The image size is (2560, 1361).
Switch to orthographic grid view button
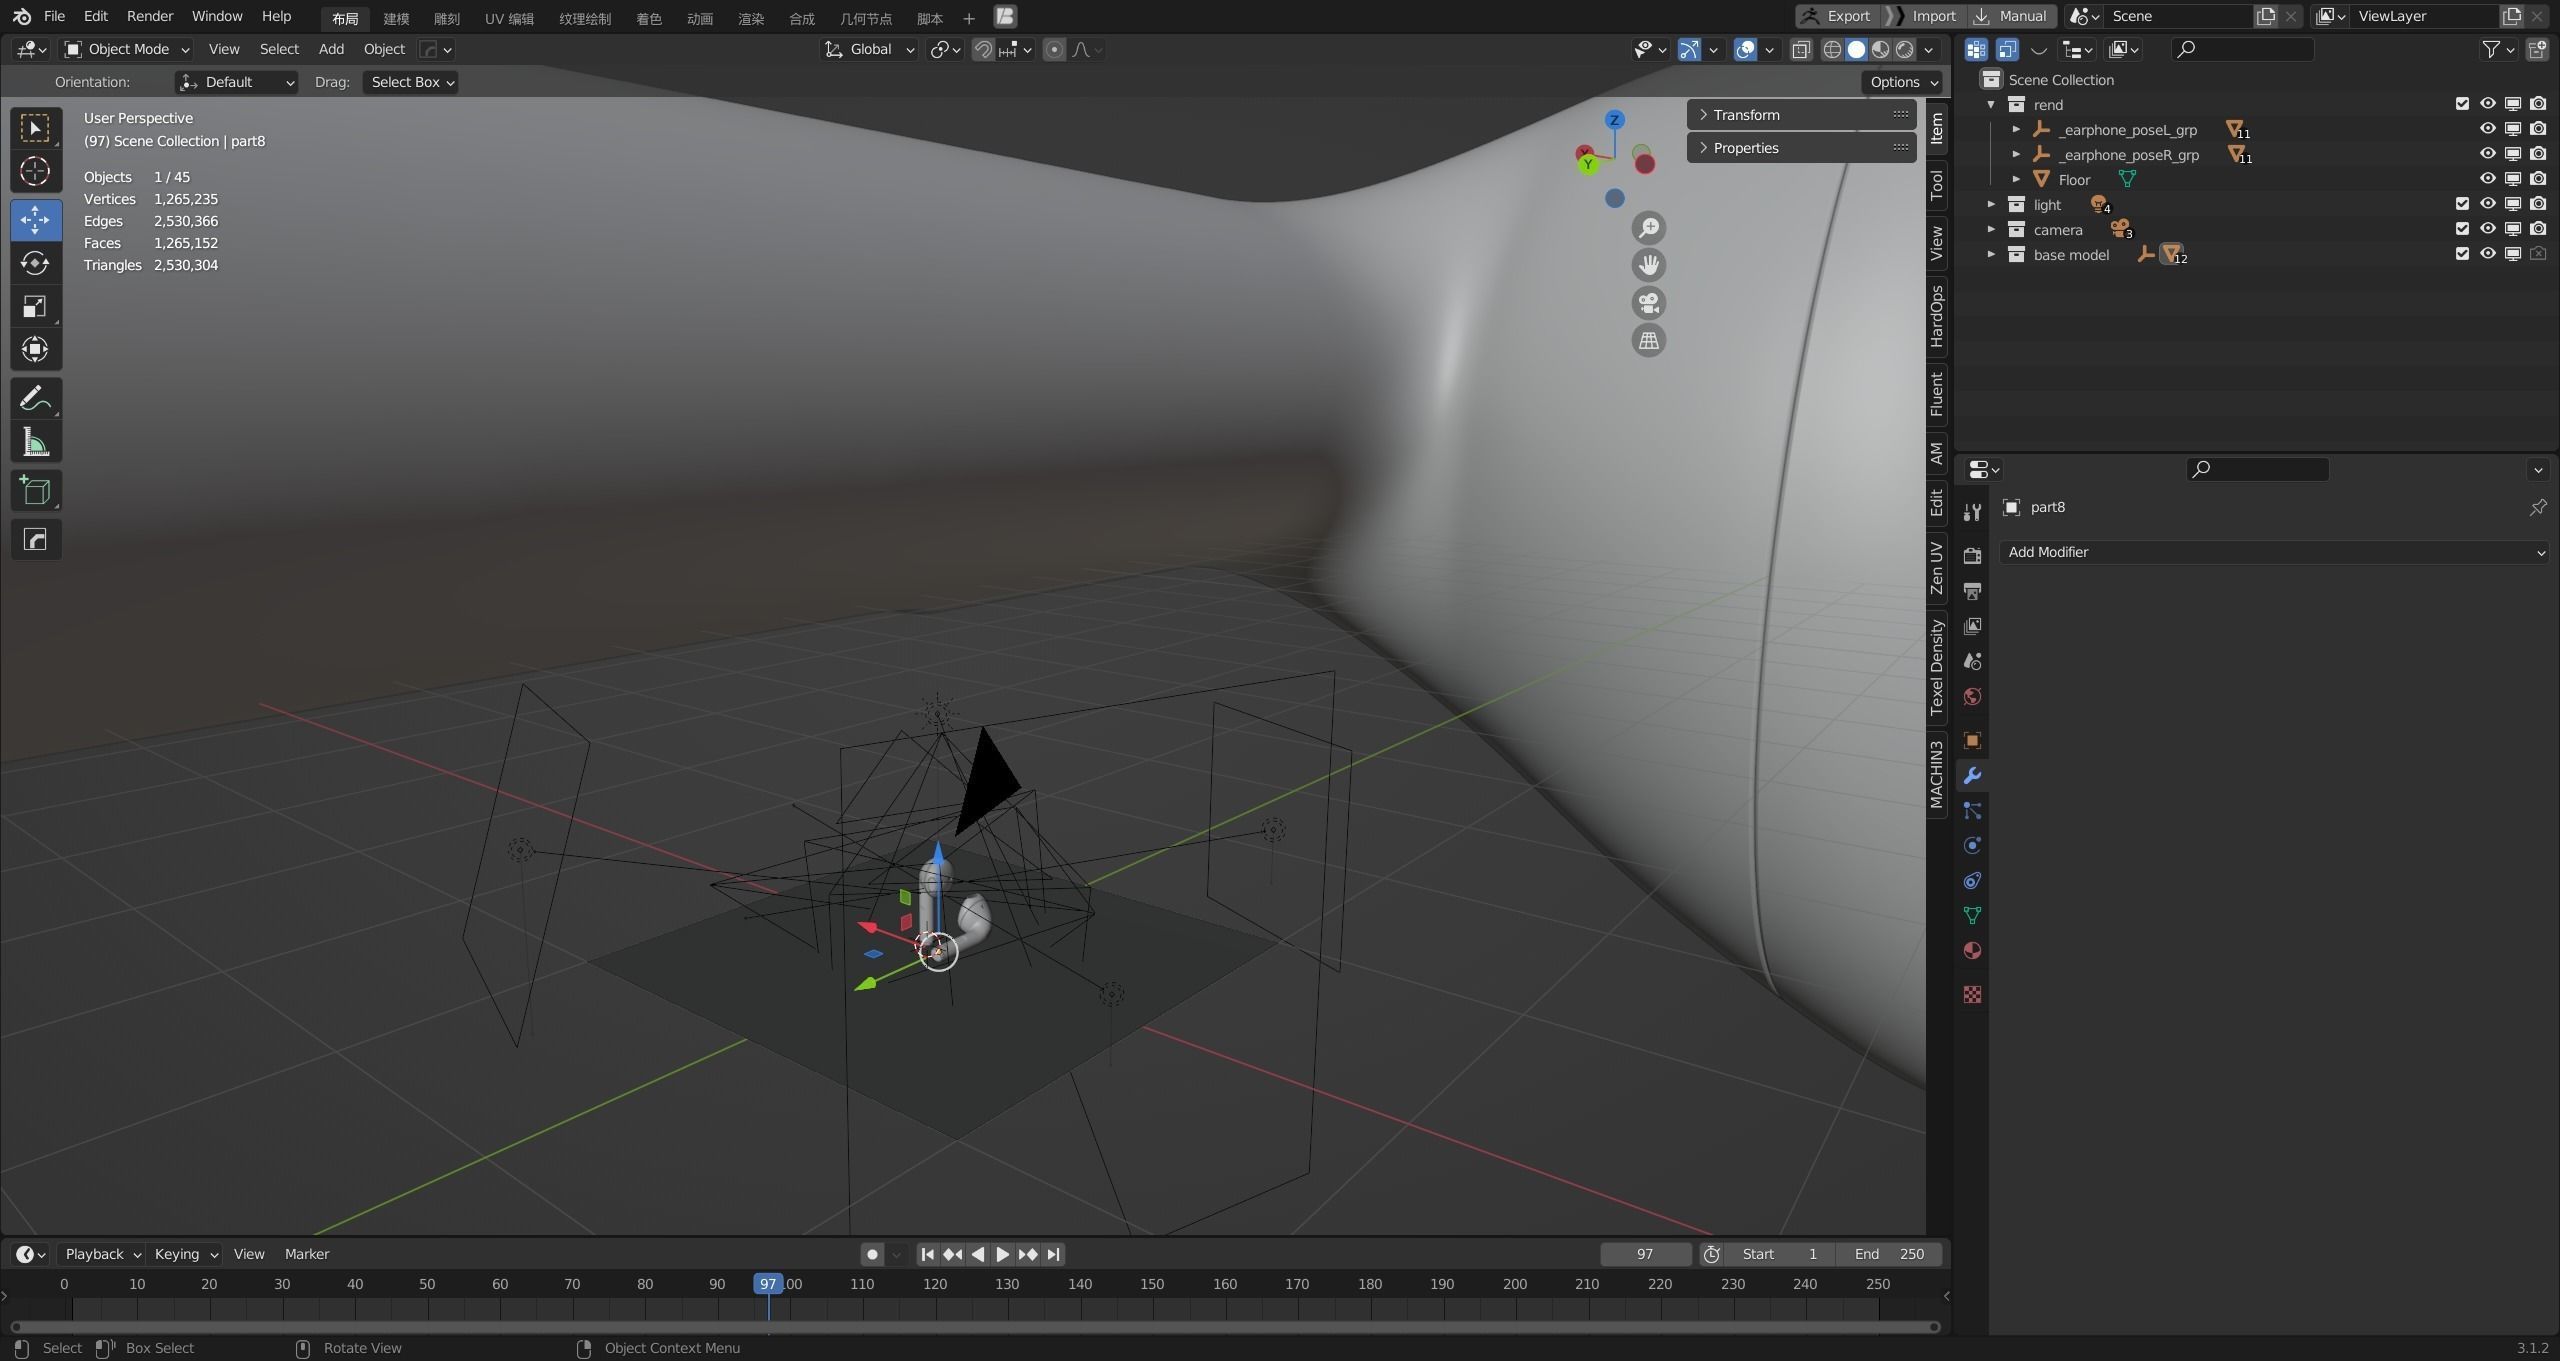[1648, 341]
